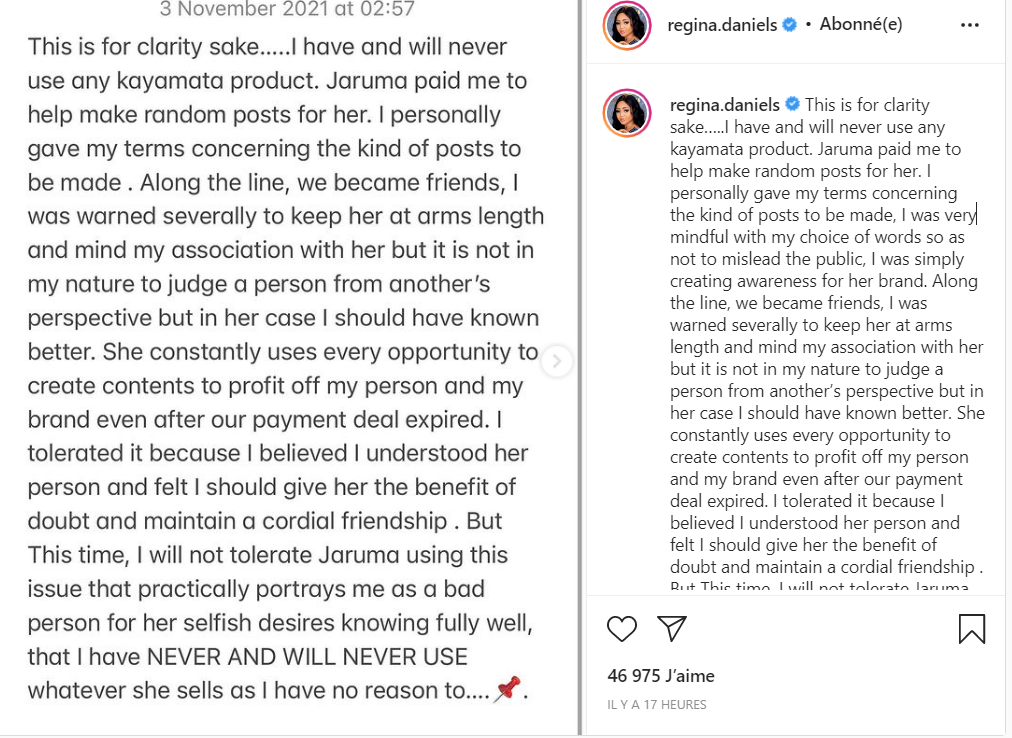Click the avatar beside the caption
Image resolution: width=1012 pixels, height=738 pixels.
click(x=627, y=111)
